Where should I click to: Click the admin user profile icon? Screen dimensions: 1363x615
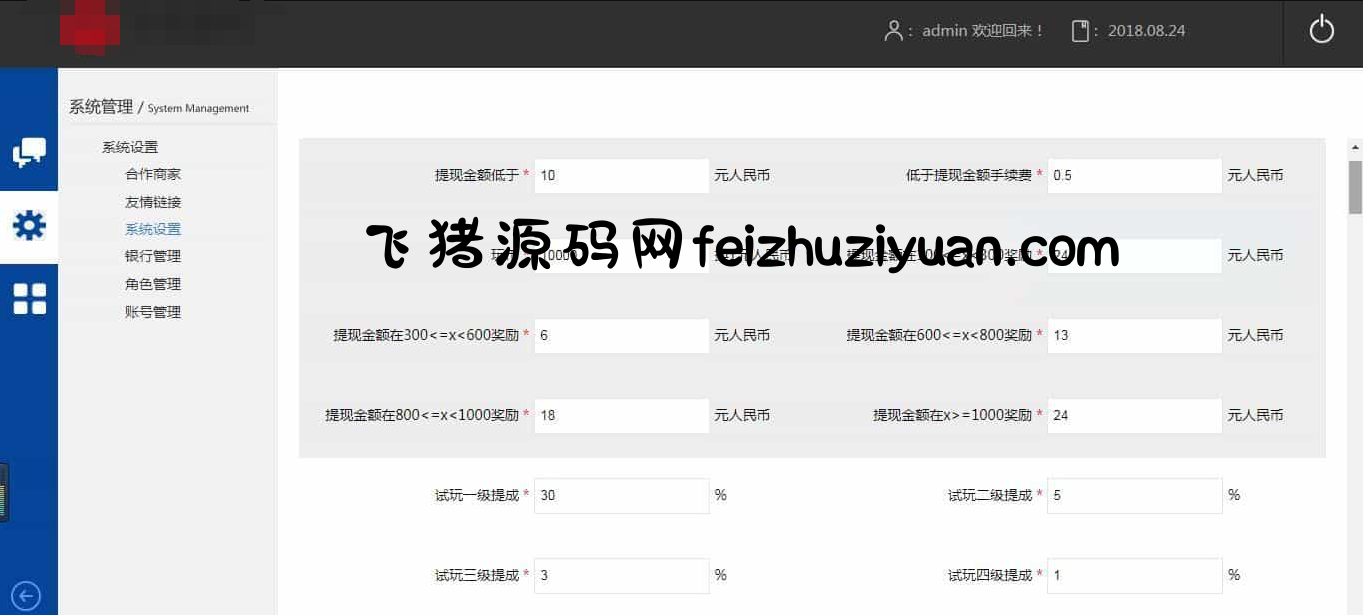893,31
